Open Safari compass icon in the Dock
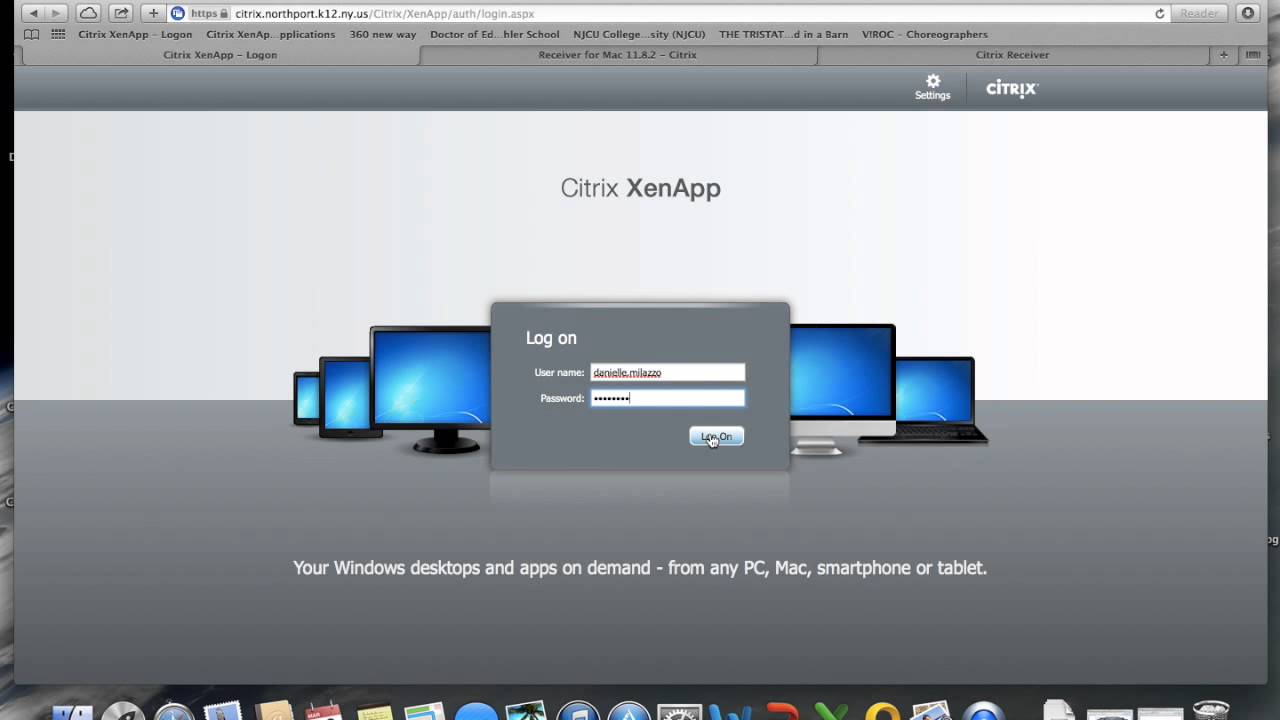 pyautogui.click(x=174, y=711)
